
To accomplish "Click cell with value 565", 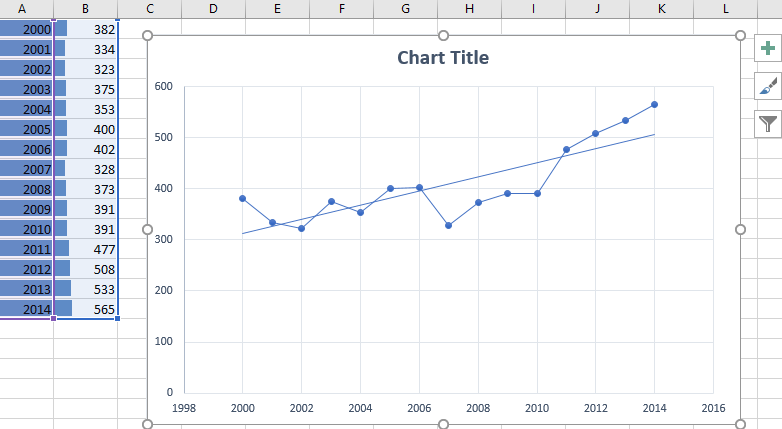I will coord(85,309).
